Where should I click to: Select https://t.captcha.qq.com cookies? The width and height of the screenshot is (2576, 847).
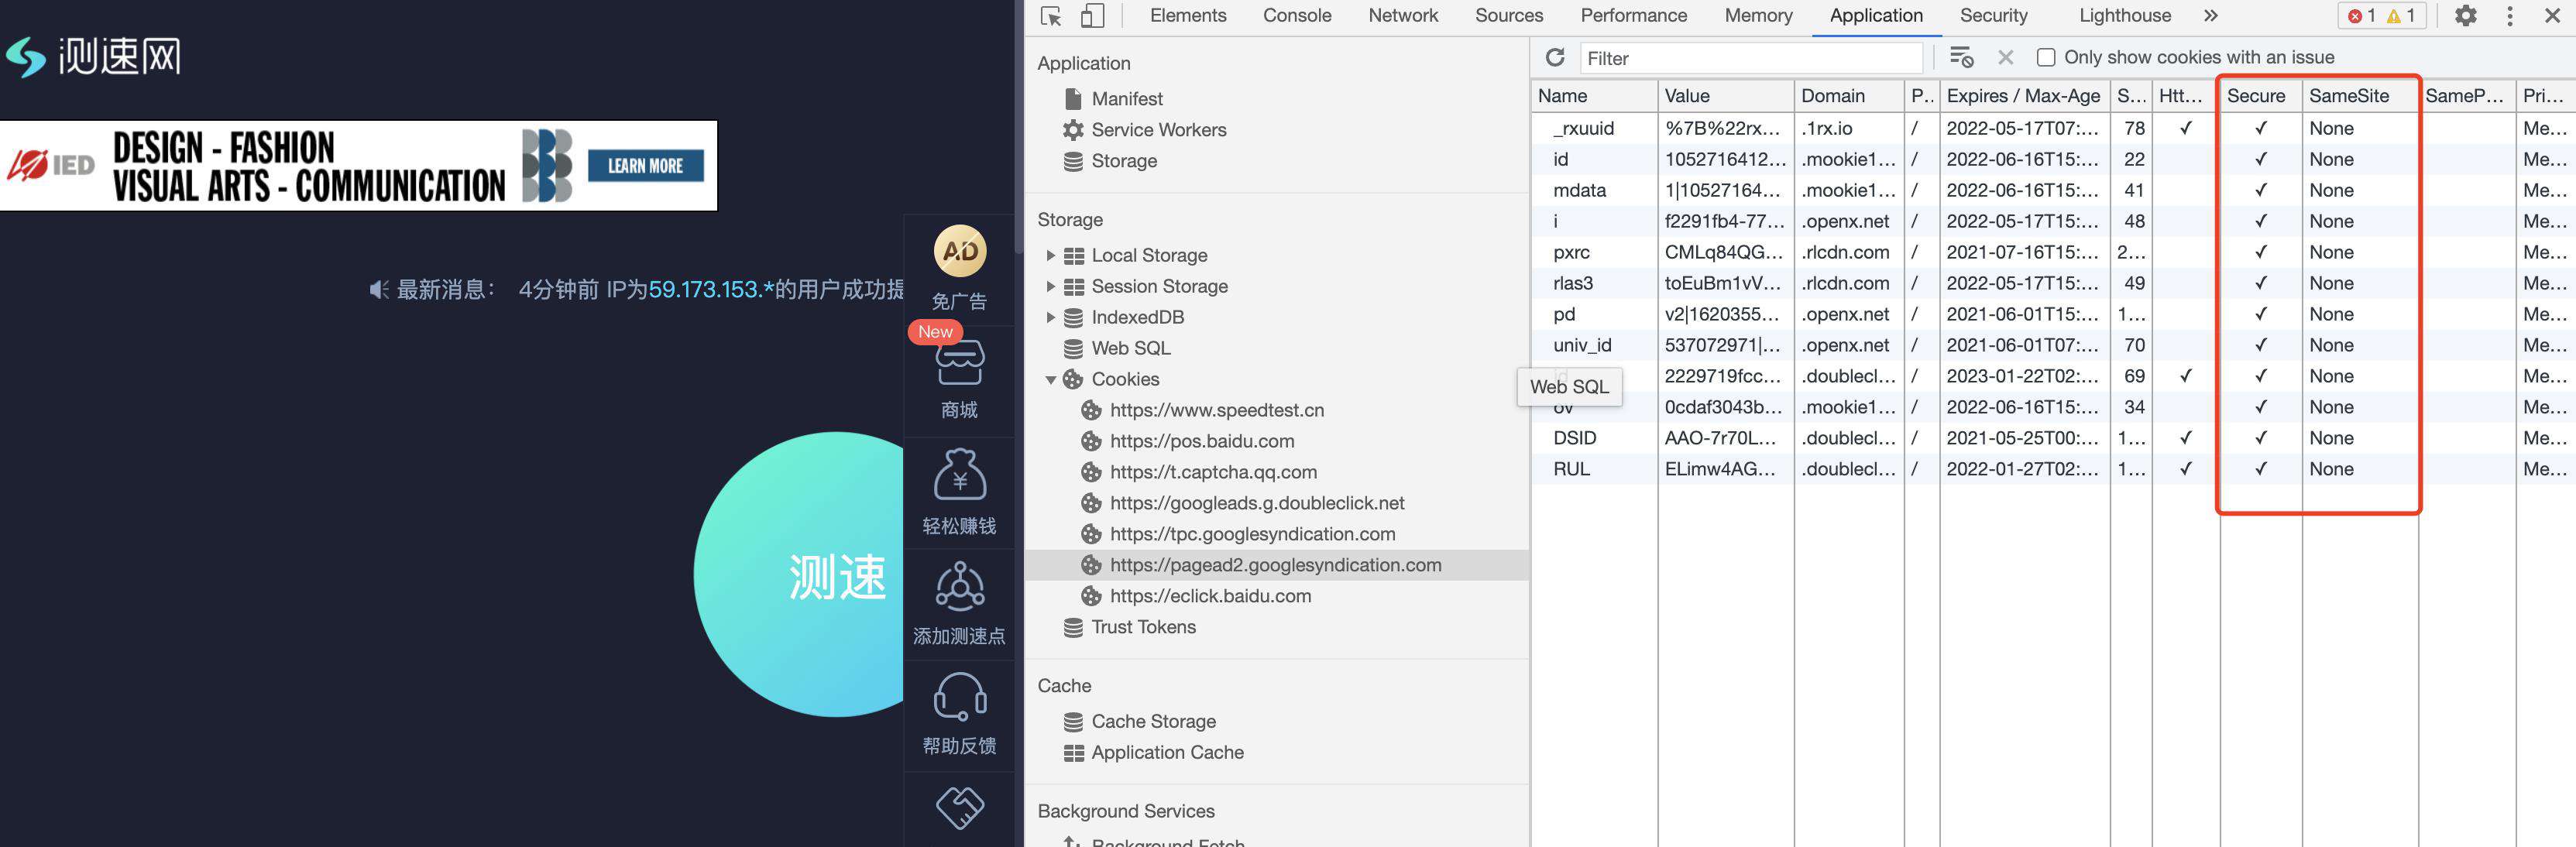tap(1213, 472)
